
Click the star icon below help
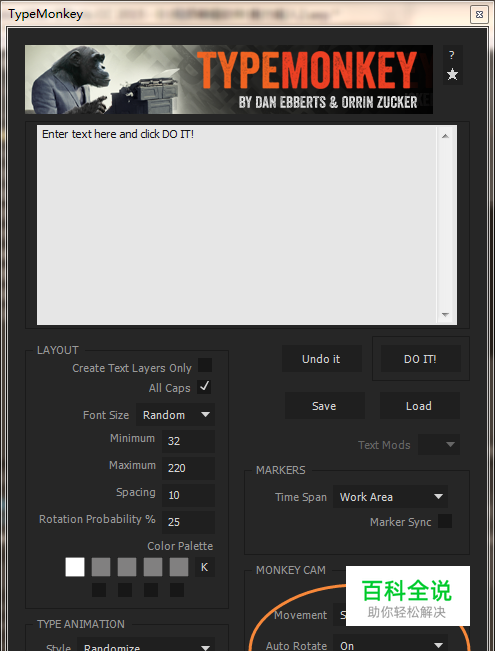[452, 75]
